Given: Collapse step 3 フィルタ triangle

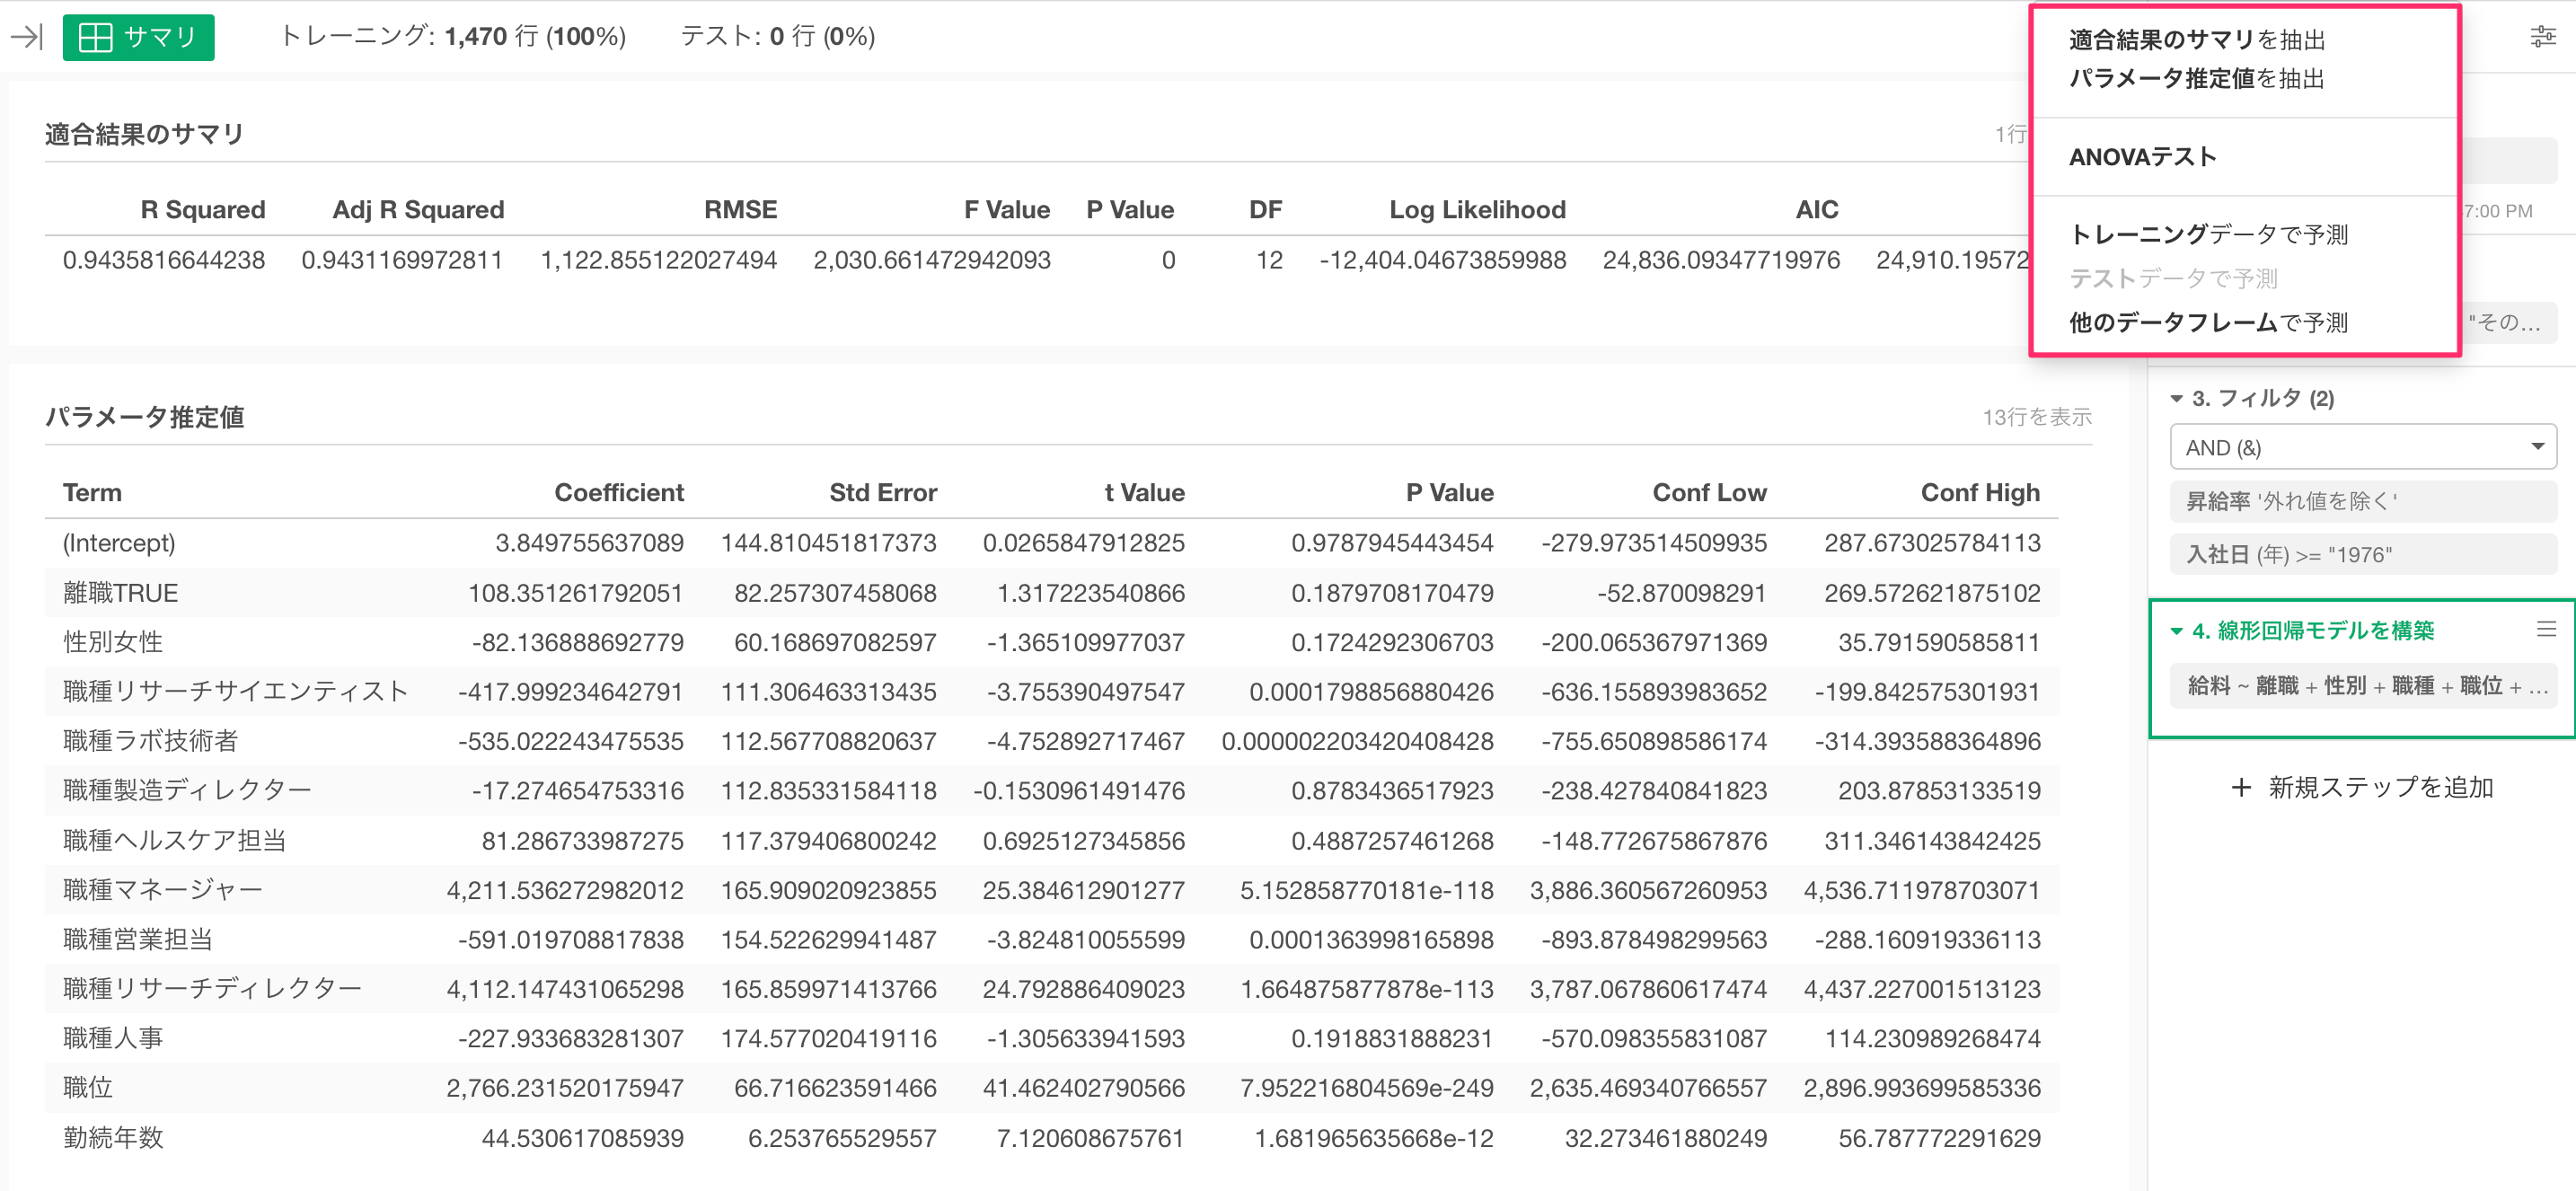Looking at the screenshot, I should tap(2176, 398).
